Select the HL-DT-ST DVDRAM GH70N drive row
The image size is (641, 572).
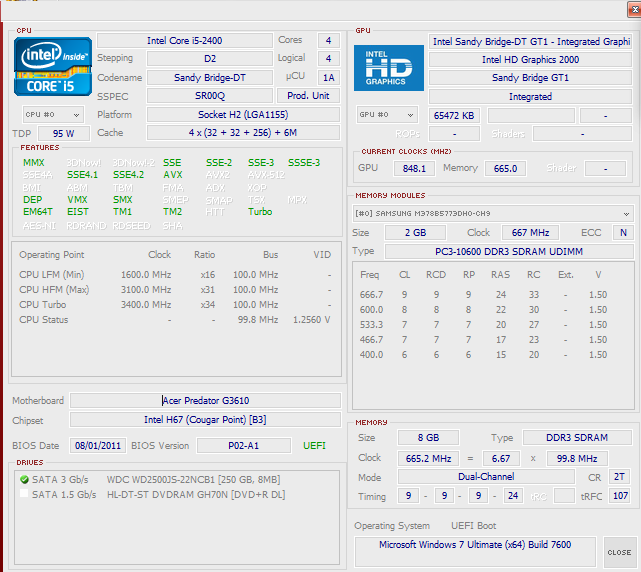177,495
